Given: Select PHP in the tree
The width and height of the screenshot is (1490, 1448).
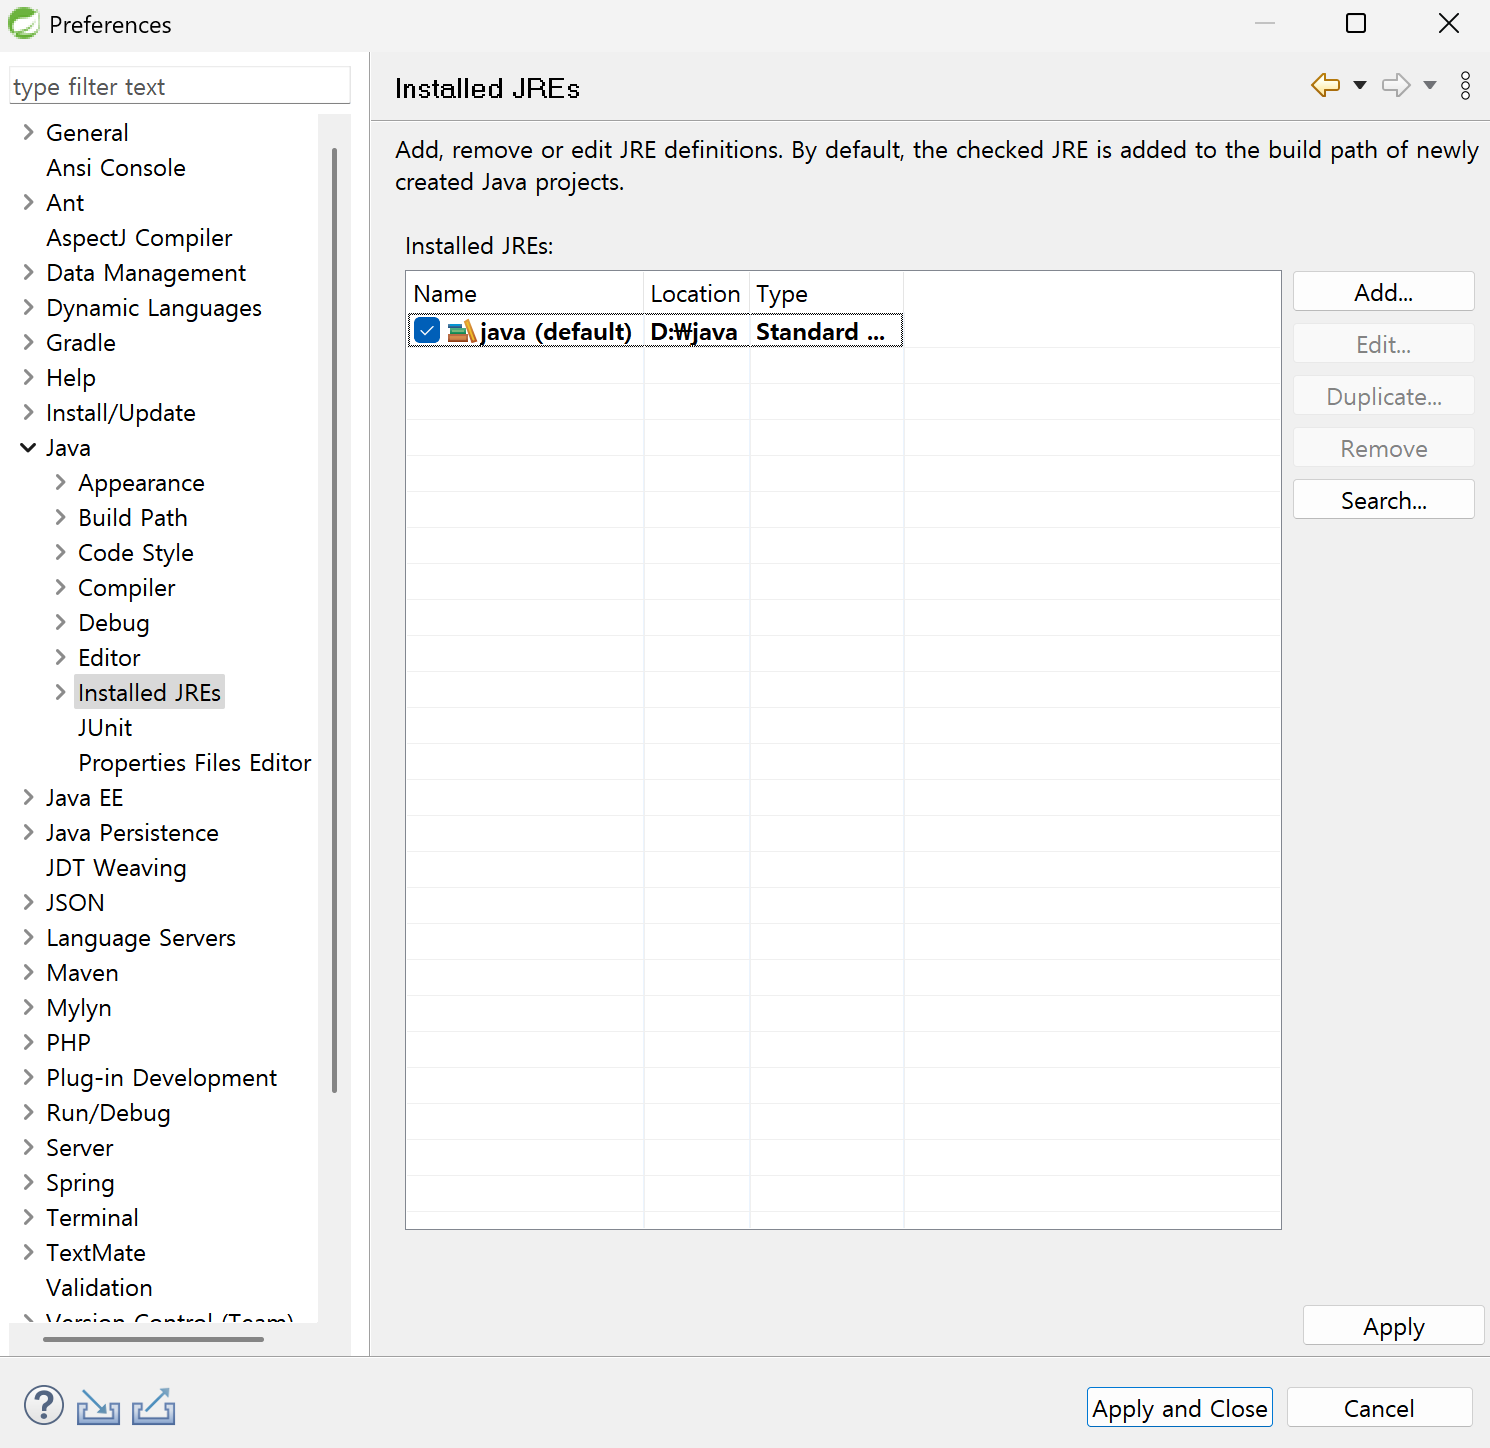Looking at the screenshot, I should point(68,1042).
